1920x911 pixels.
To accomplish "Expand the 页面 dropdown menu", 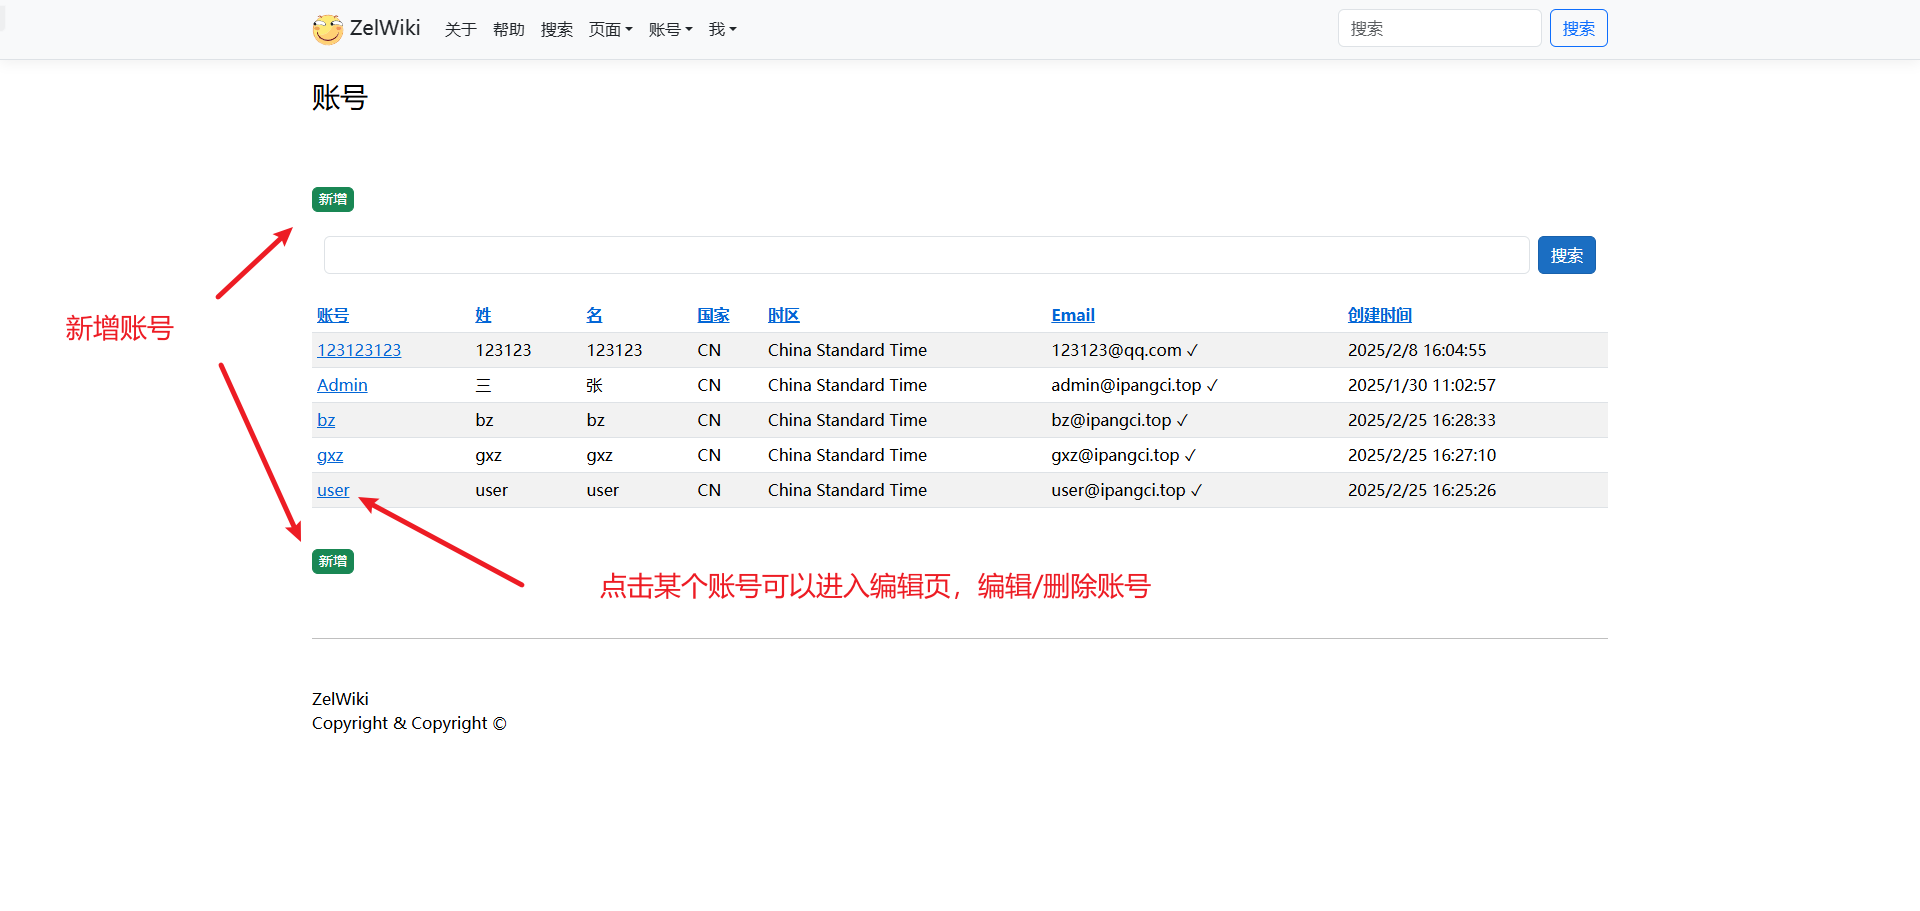I will [610, 30].
